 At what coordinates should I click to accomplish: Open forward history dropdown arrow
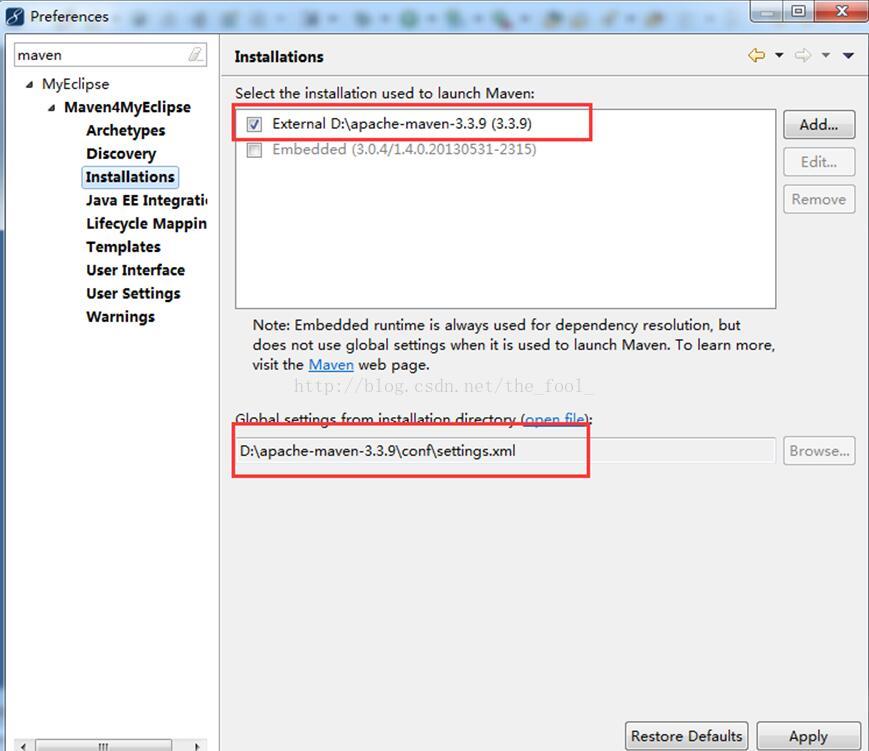pyautogui.click(x=826, y=55)
